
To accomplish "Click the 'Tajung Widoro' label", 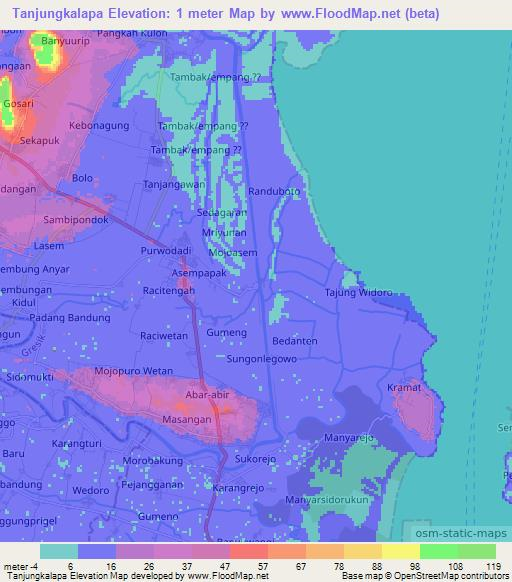I will pyautogui.click(x=359, y=292).
